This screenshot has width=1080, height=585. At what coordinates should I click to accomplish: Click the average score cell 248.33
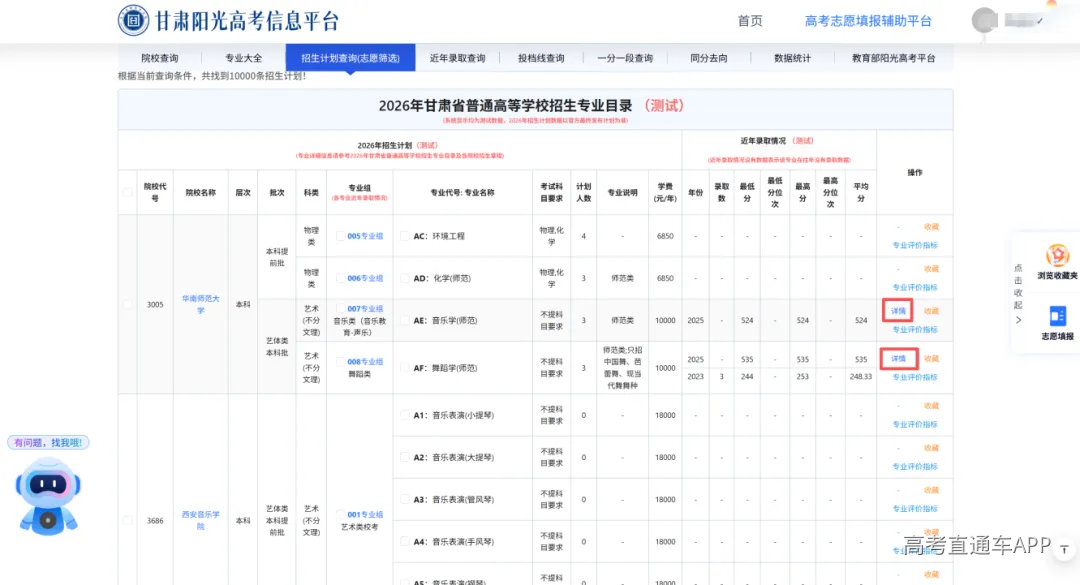[861, 377]
